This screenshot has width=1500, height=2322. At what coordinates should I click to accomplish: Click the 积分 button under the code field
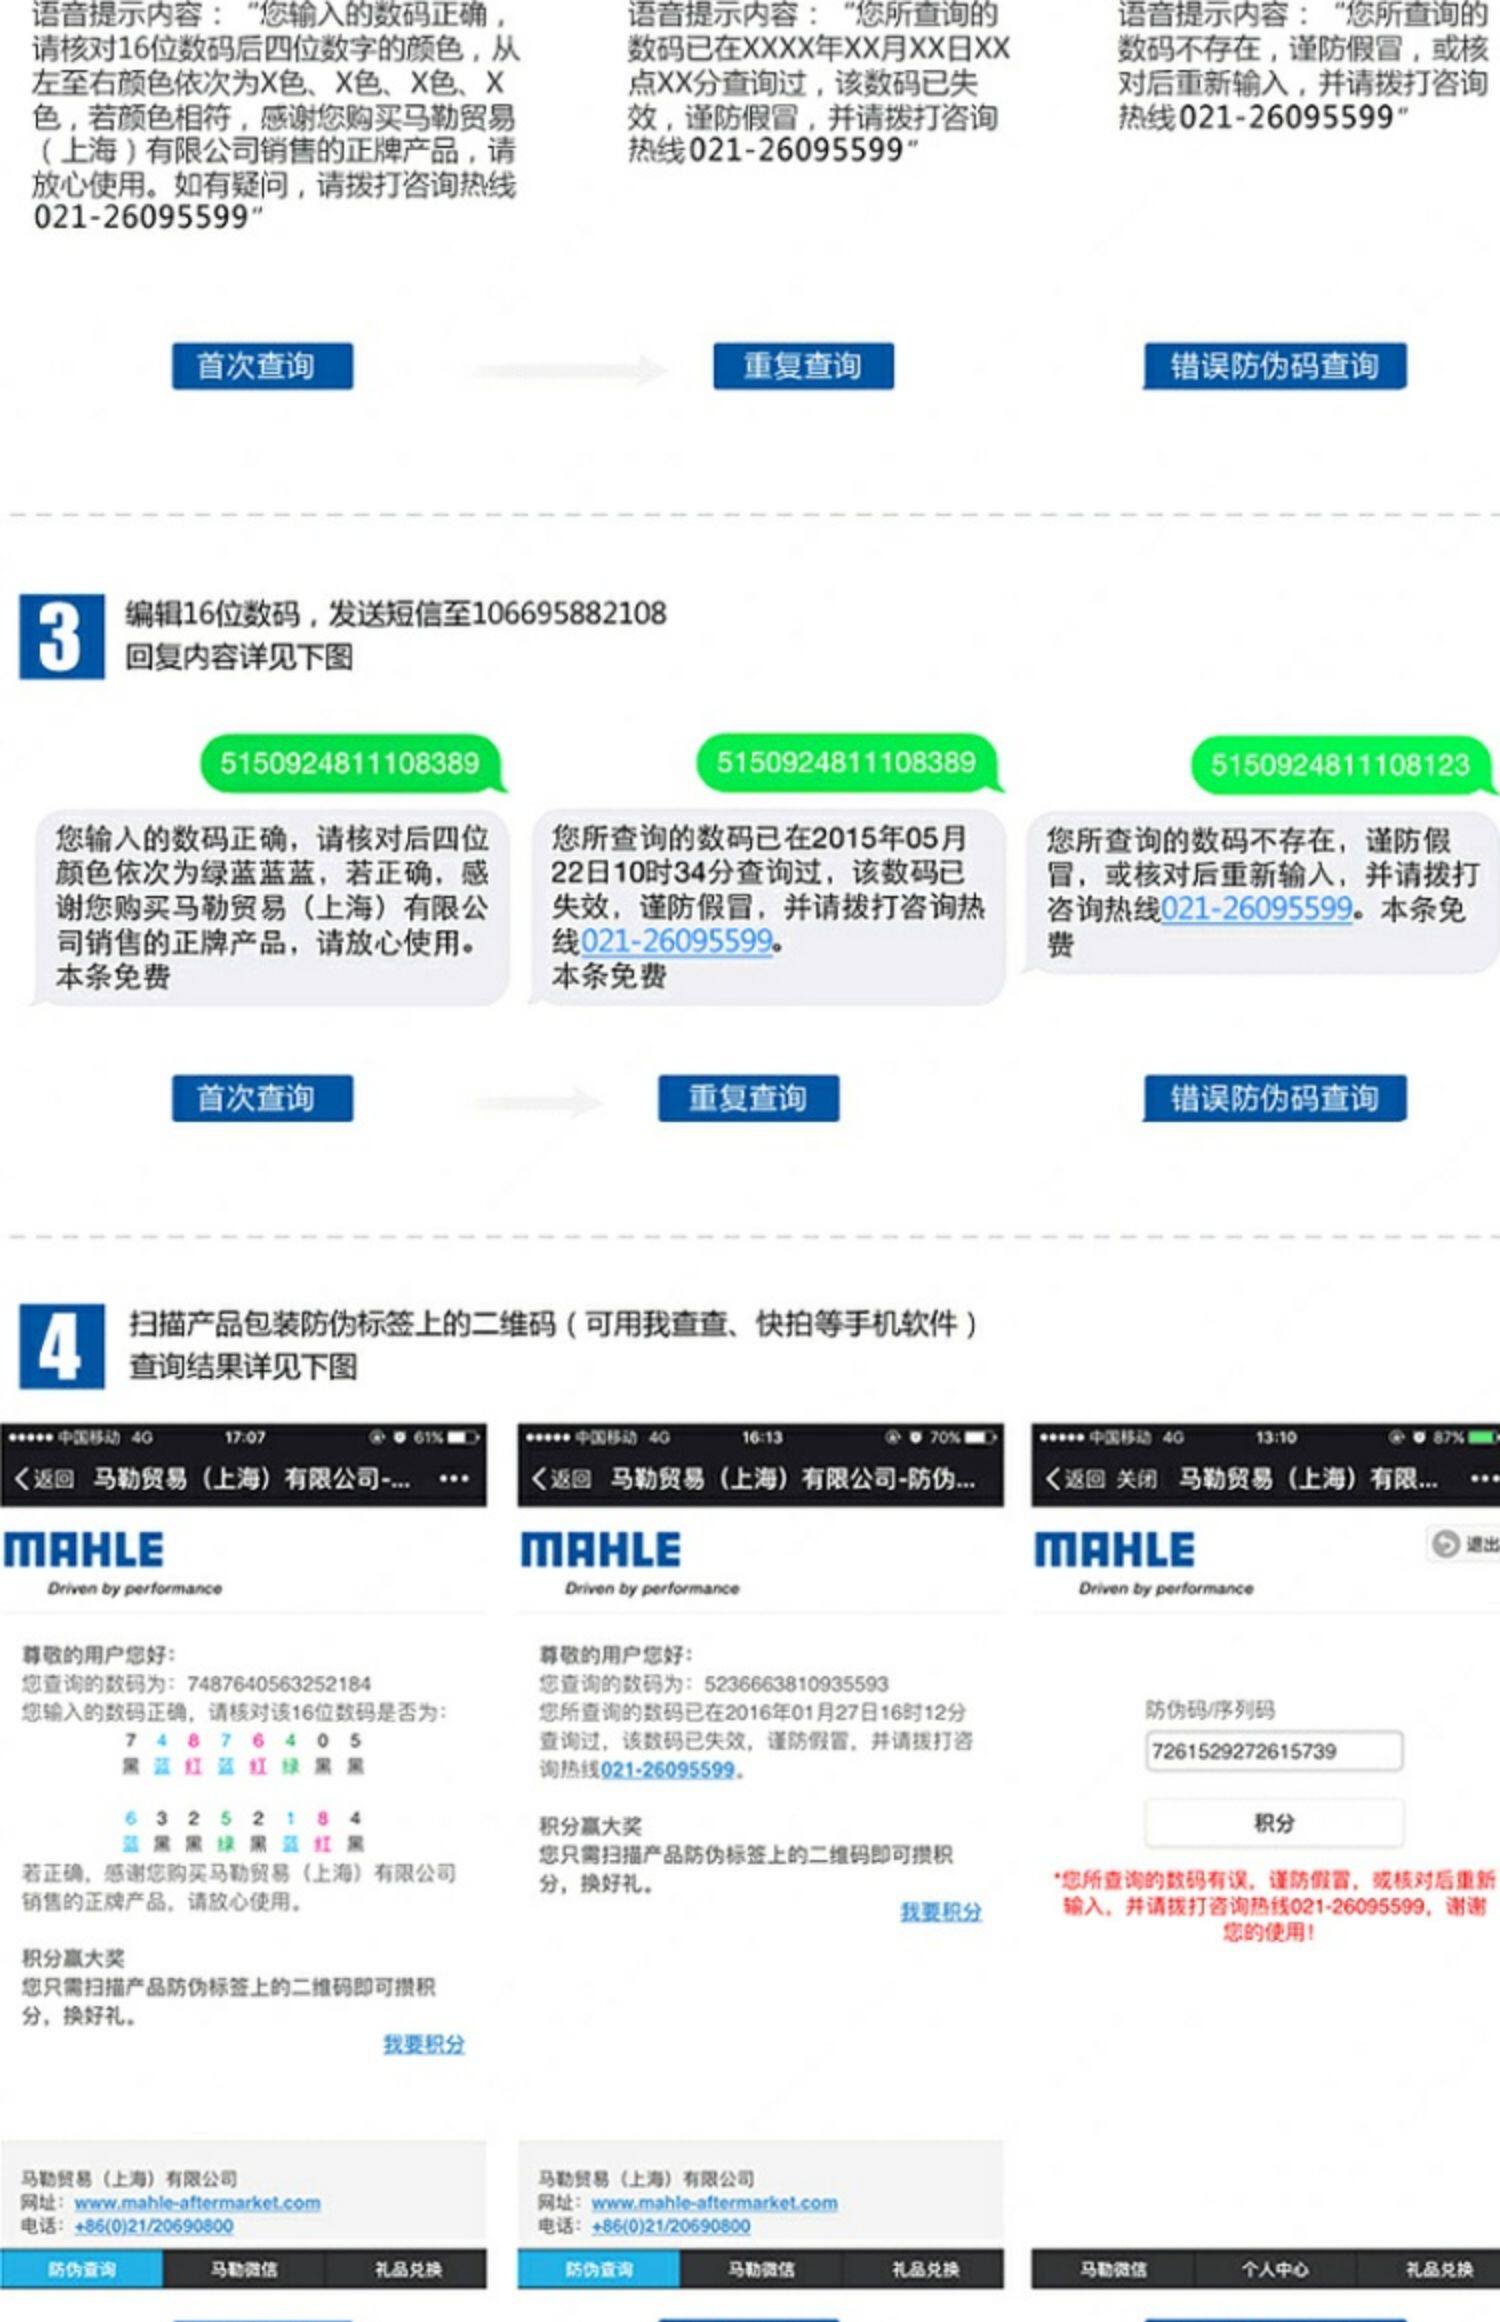[1274, 1823]
